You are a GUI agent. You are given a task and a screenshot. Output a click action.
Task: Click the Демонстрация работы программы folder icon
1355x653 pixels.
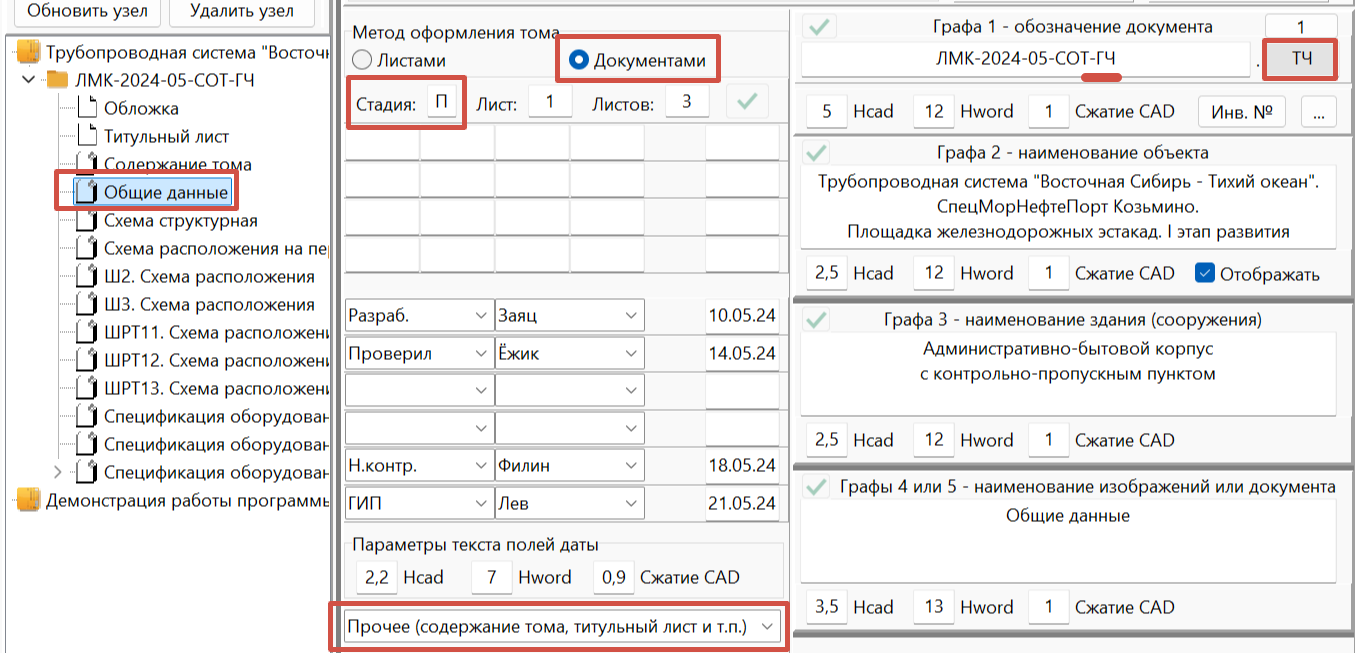point(28,500)
